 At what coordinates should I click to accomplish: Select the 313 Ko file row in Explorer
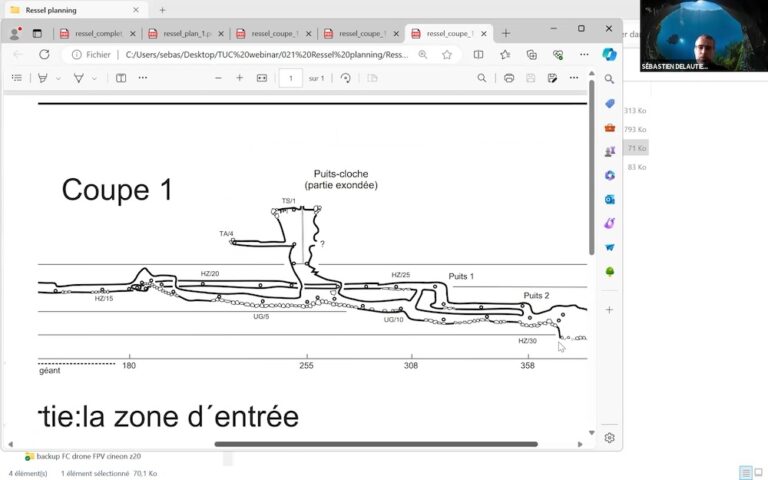635,111
